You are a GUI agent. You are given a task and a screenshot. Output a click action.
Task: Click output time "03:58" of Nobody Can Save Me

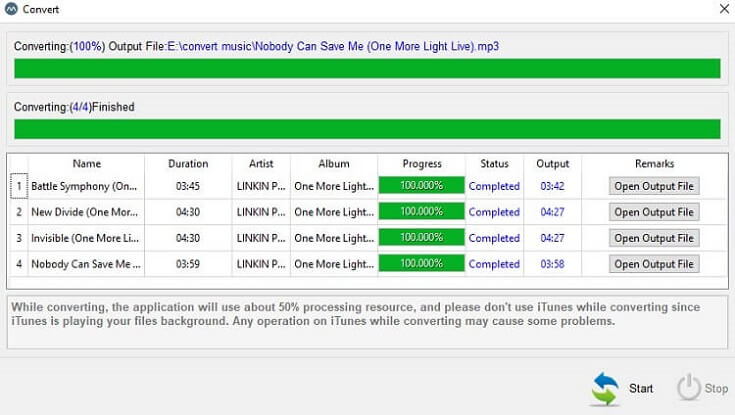coord(552,264)
